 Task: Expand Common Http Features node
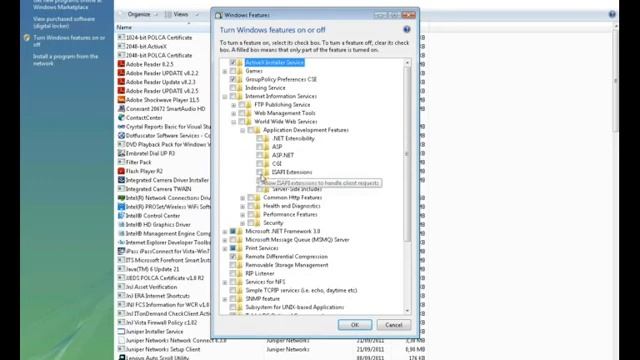[x=242, y=198]
